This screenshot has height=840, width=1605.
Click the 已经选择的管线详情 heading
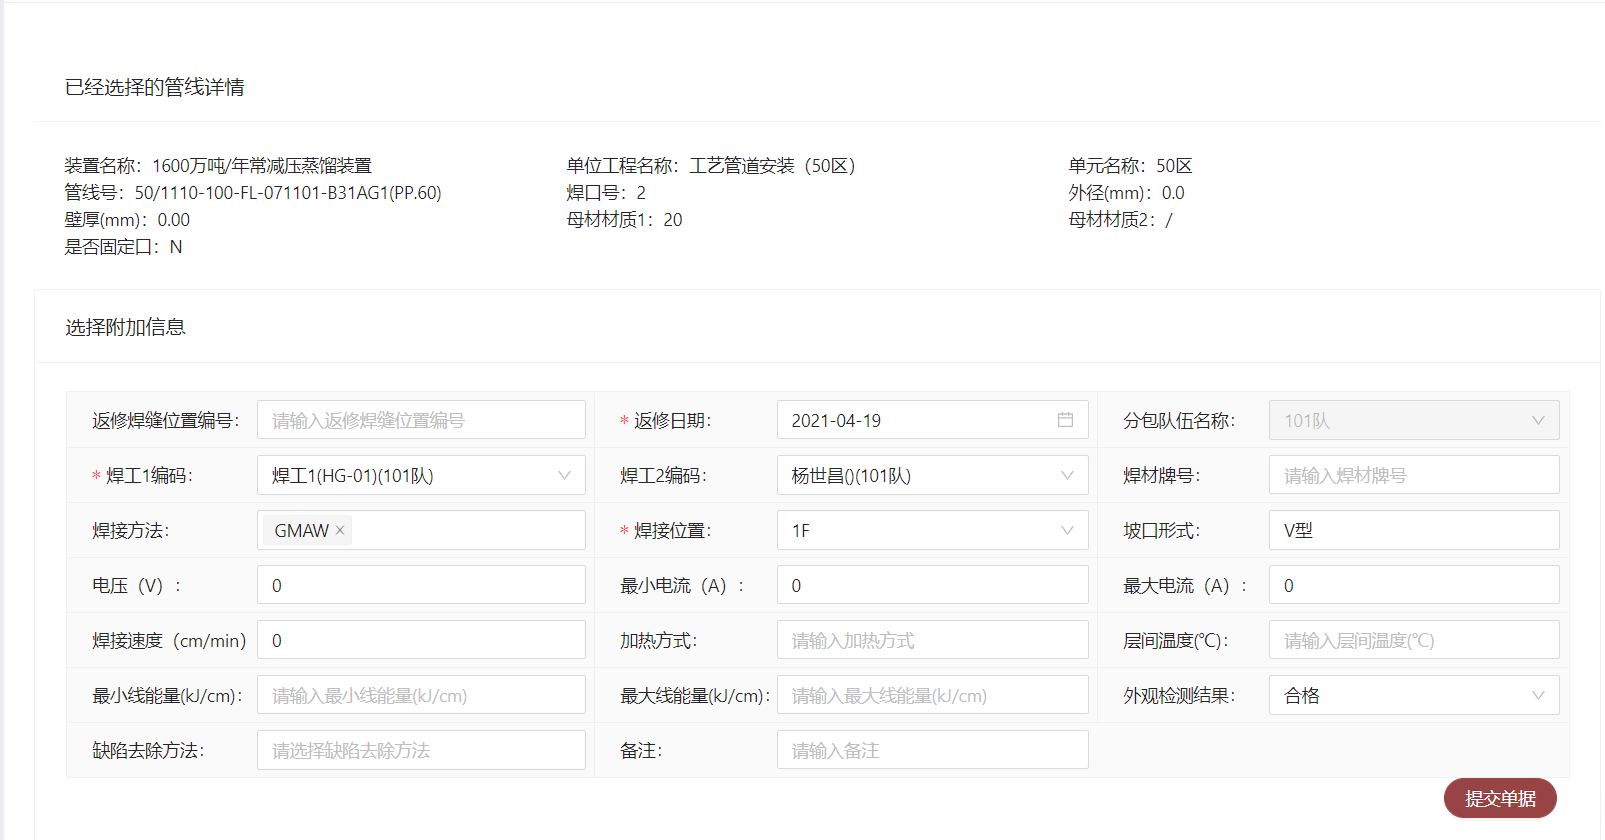pos(155,87)
